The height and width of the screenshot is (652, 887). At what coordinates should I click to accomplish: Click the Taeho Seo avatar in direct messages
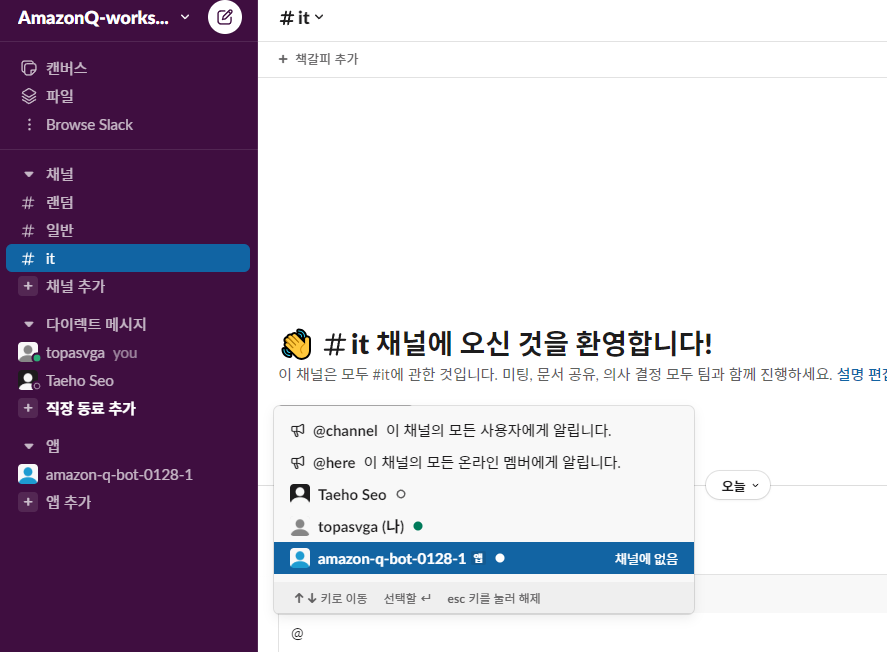[28, 380]
